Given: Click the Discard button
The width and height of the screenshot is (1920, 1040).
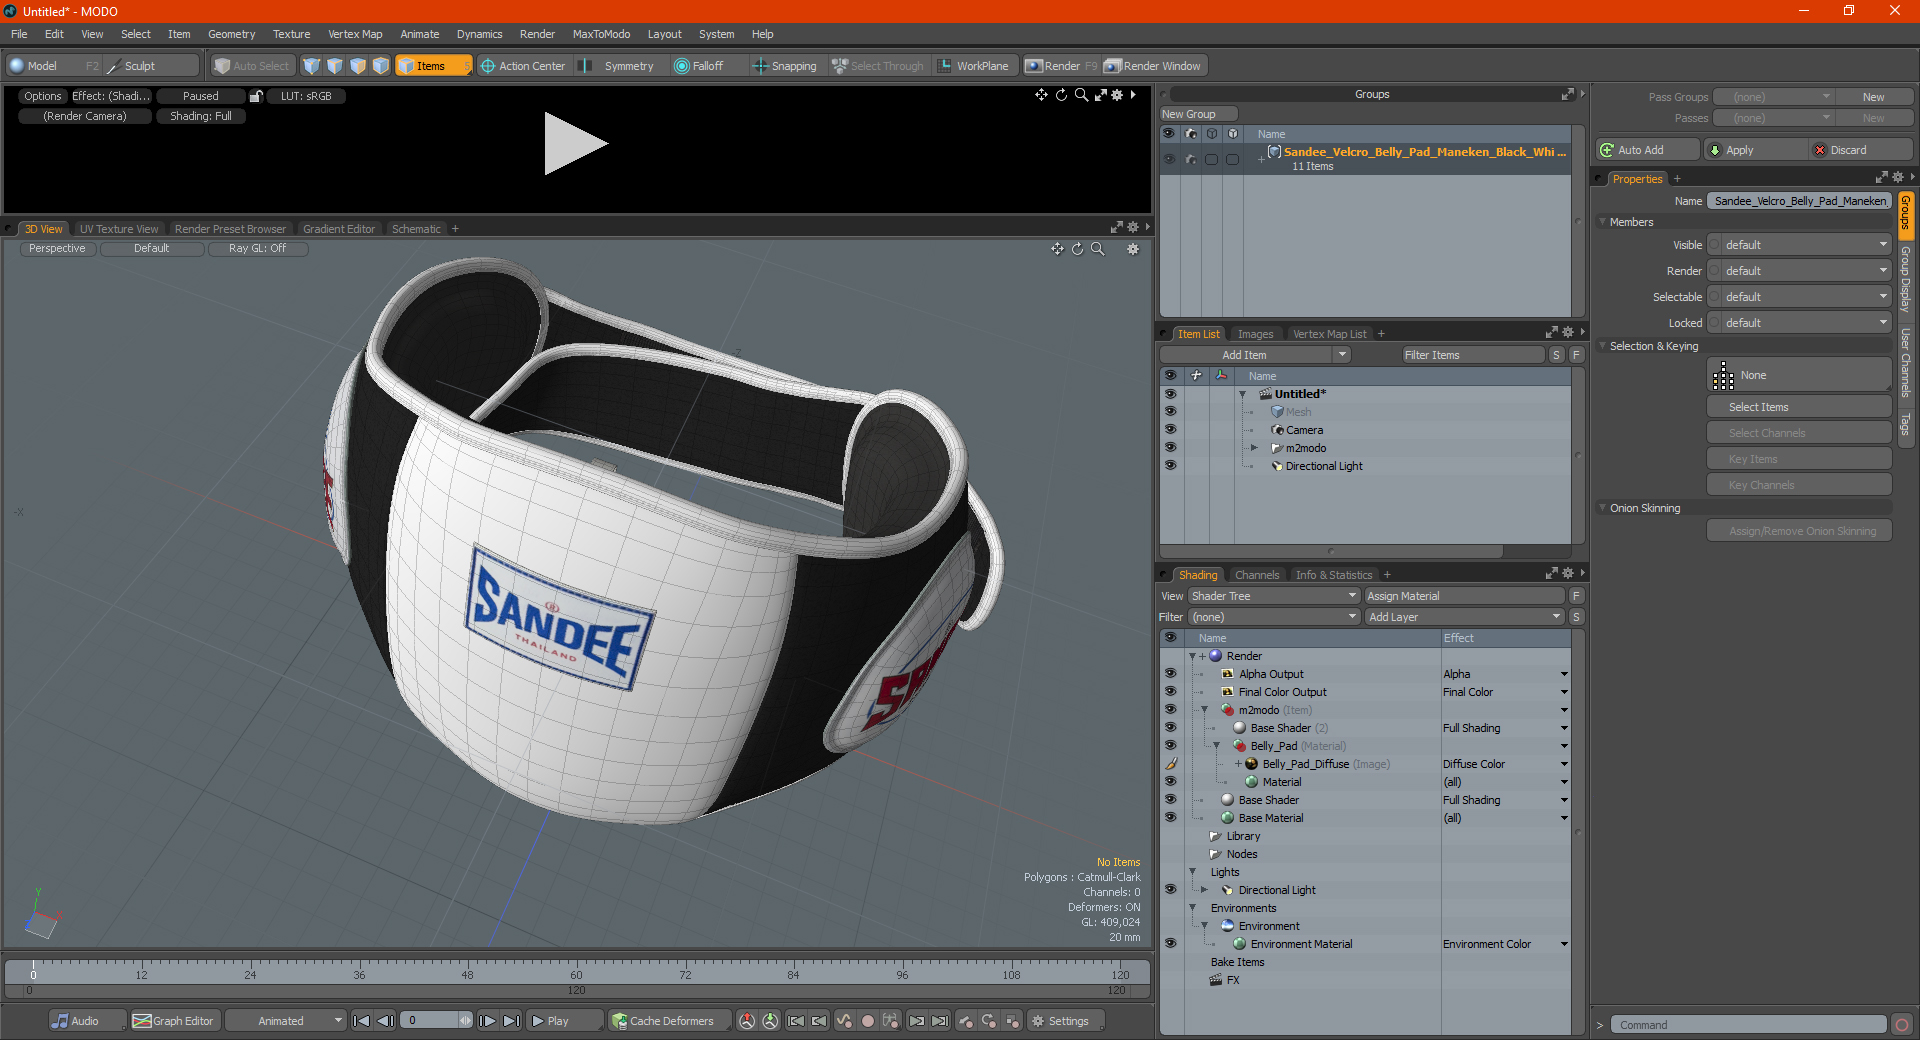Looking at the screenshot, I should [x=1861, y=150].
